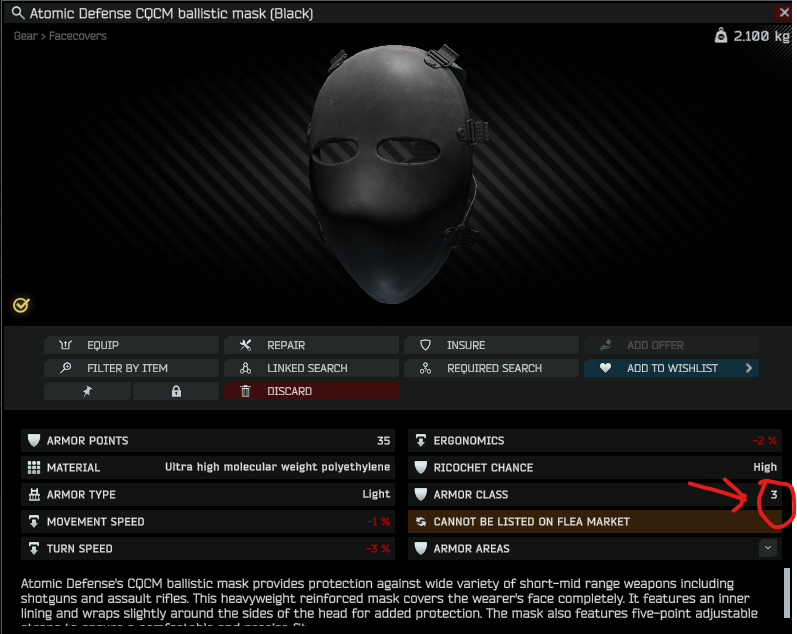Viewport: 797px width, 634px height.
Task: Click the Equip hanger icon
Action: point(66,345)
